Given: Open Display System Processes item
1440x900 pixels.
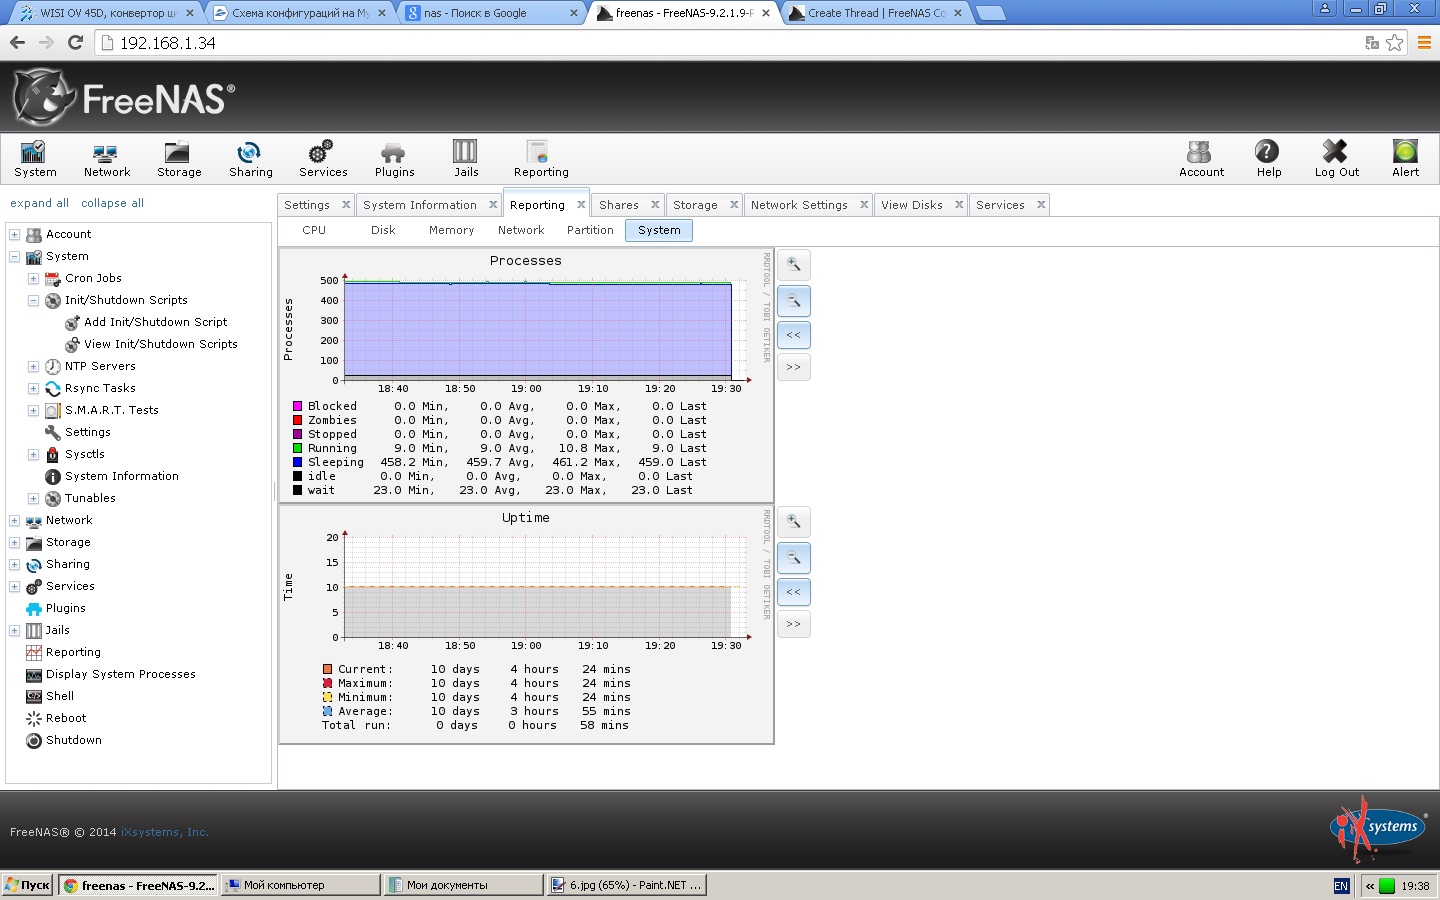Looking at the screenshot, I should point(120,674).
